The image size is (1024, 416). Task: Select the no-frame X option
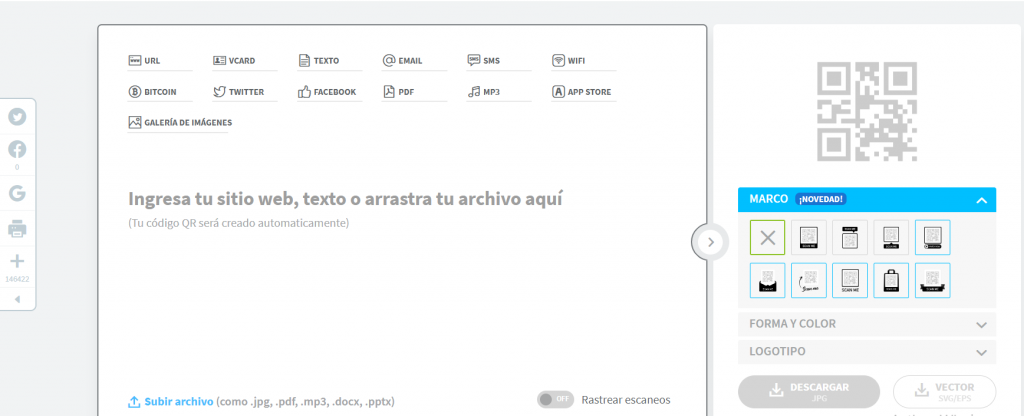click(x=767, y=237)
